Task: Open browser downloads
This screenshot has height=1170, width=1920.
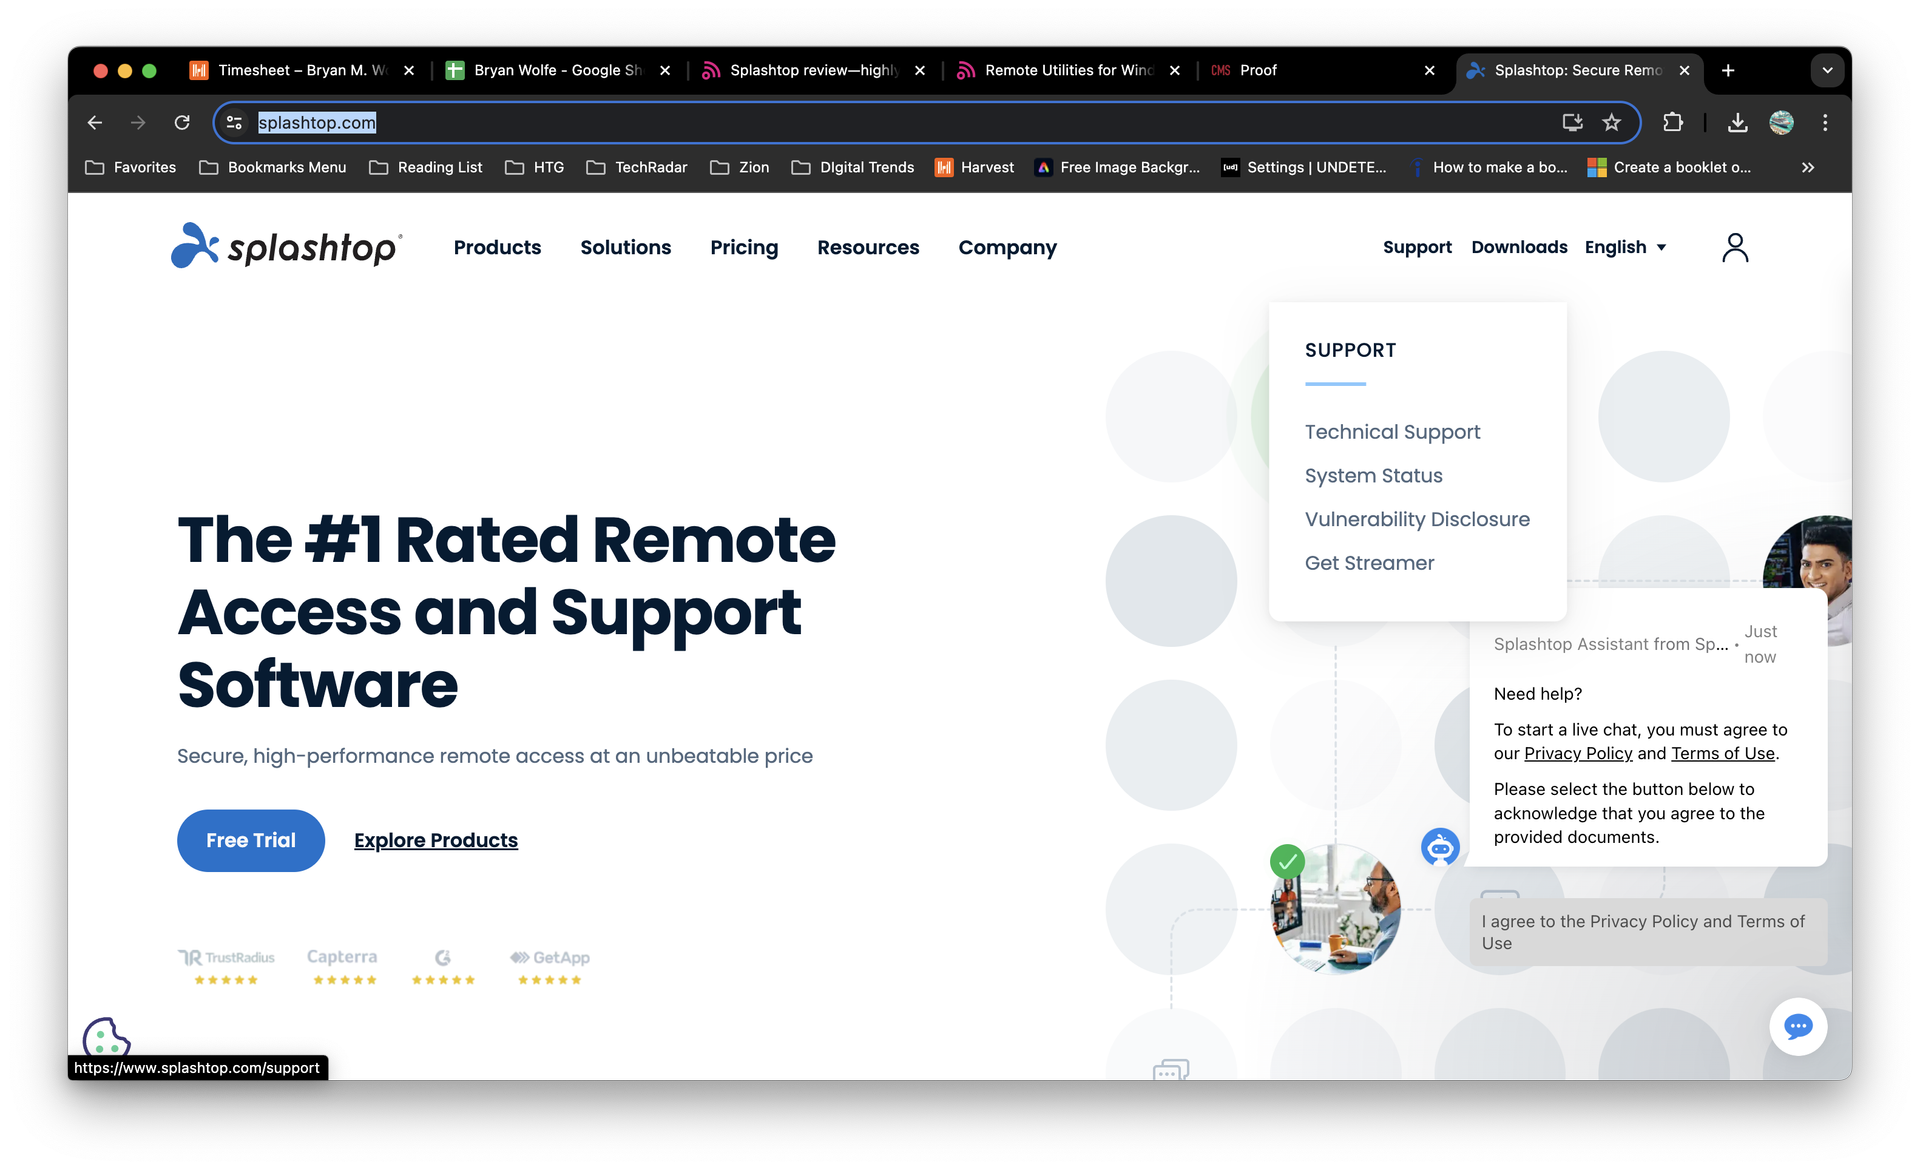Action: click(x=1737, y=122)
